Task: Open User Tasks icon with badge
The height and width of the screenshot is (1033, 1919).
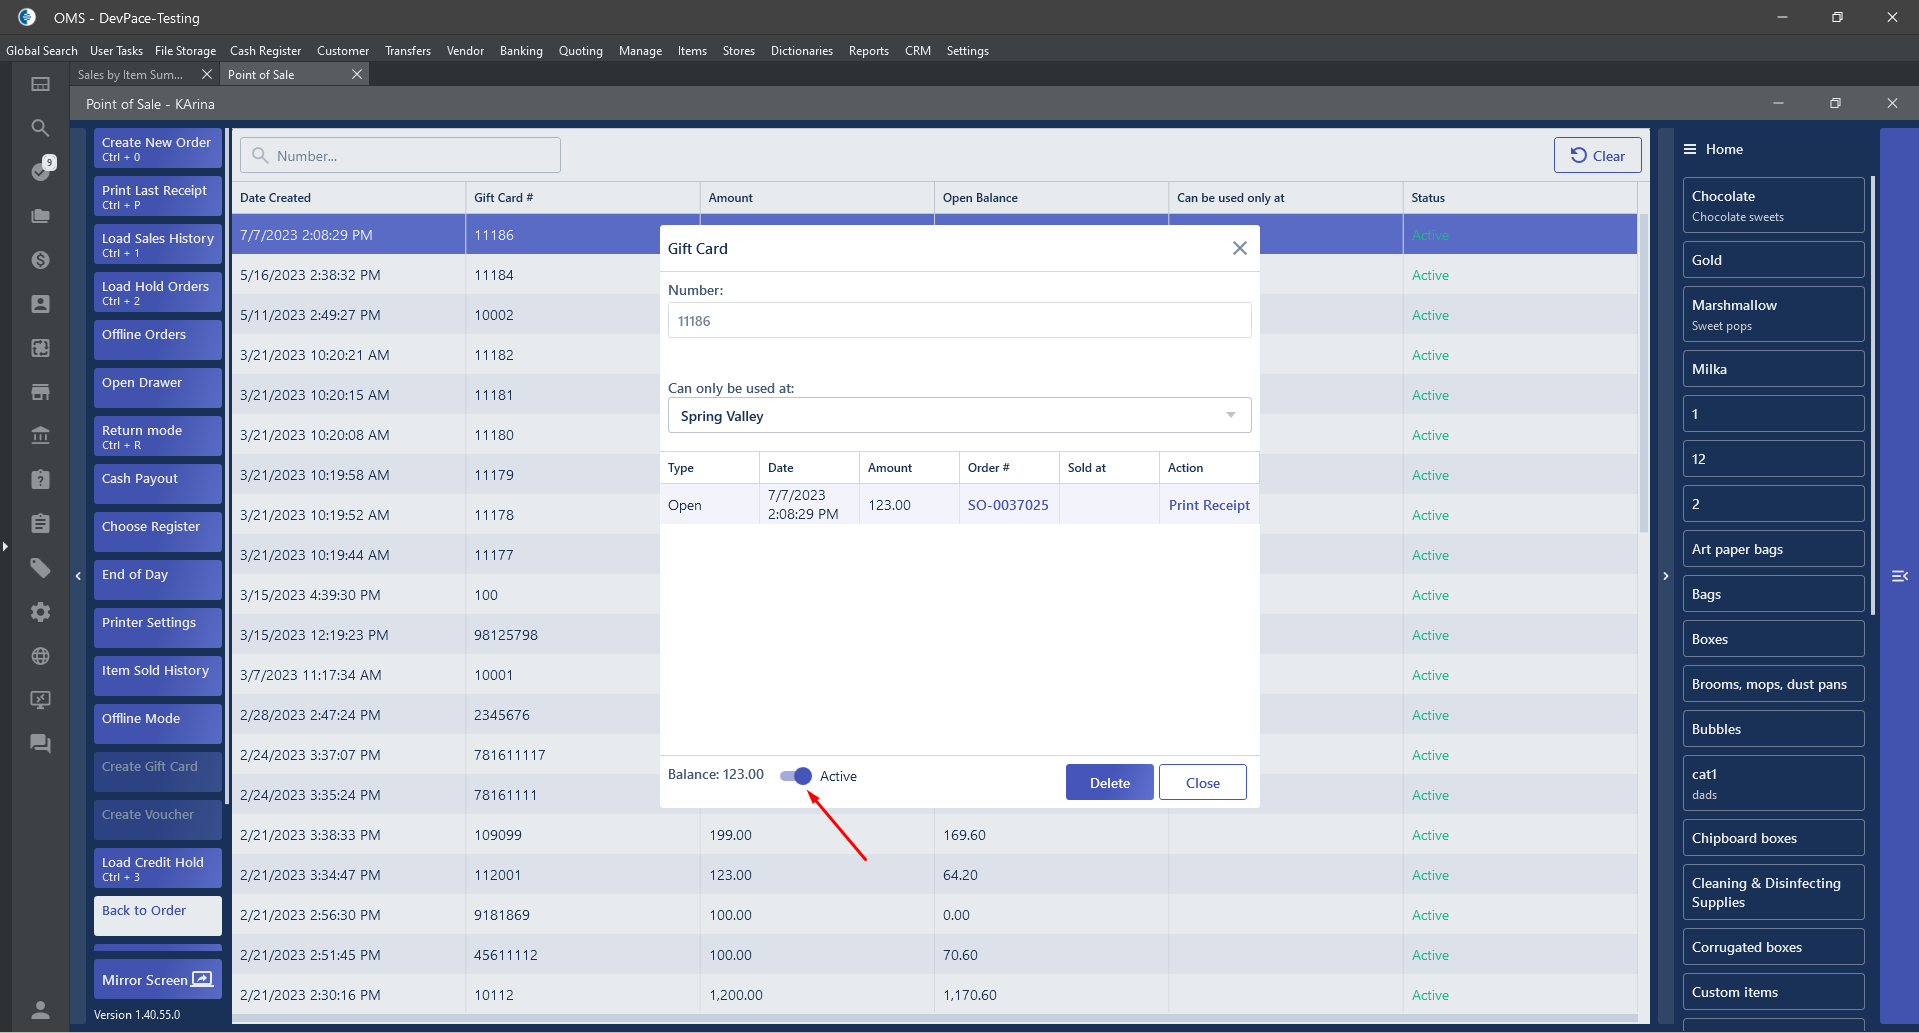Action: (x=41, y=171)
